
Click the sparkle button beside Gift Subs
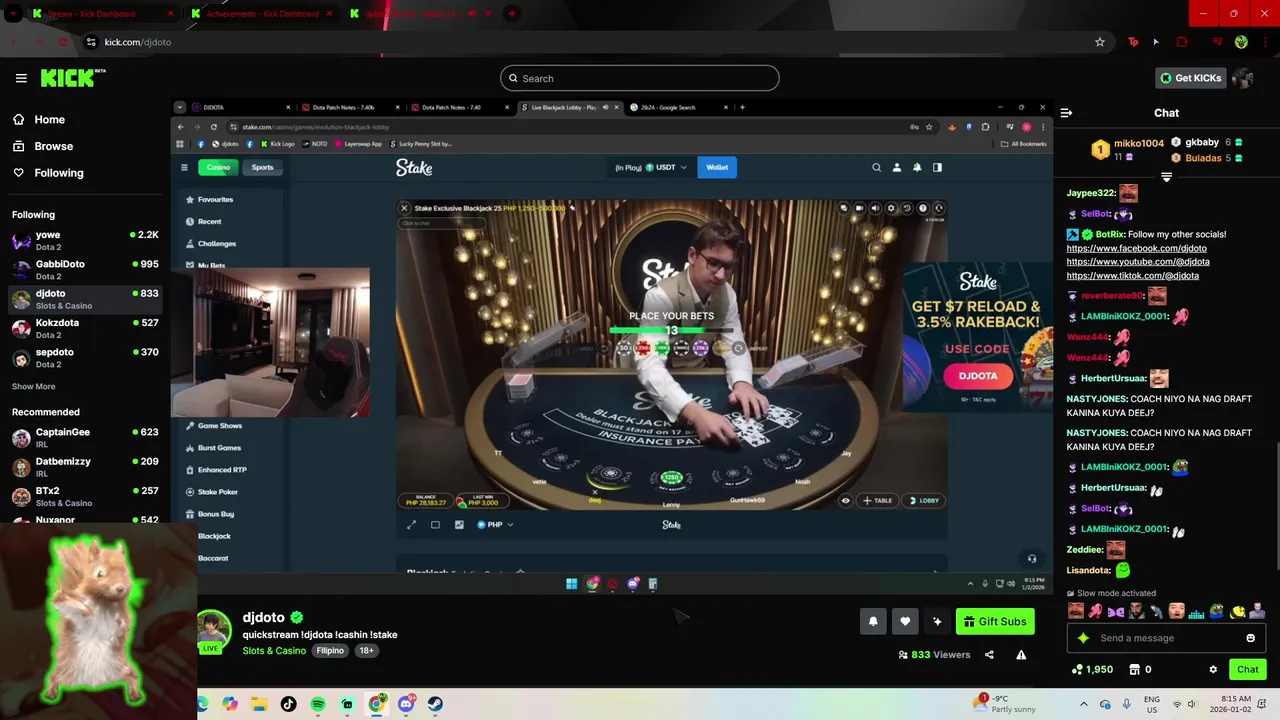(x=937, y=621)
